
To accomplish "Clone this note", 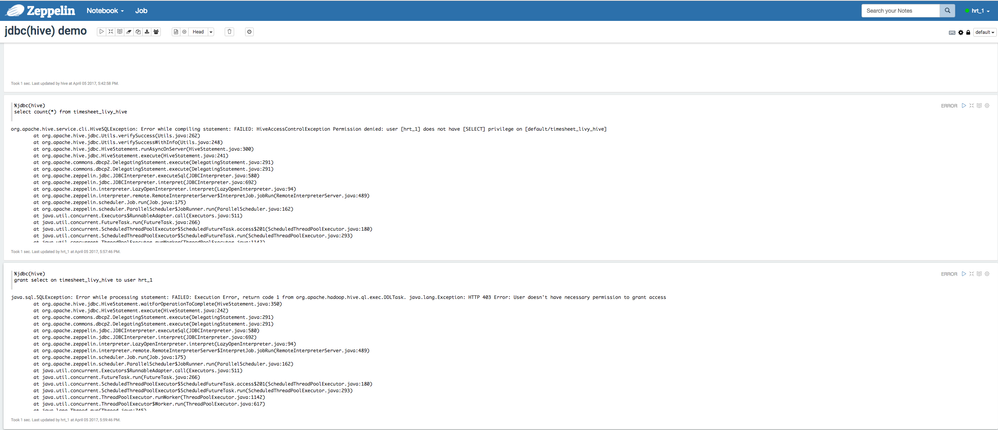I will pos(138,32).
